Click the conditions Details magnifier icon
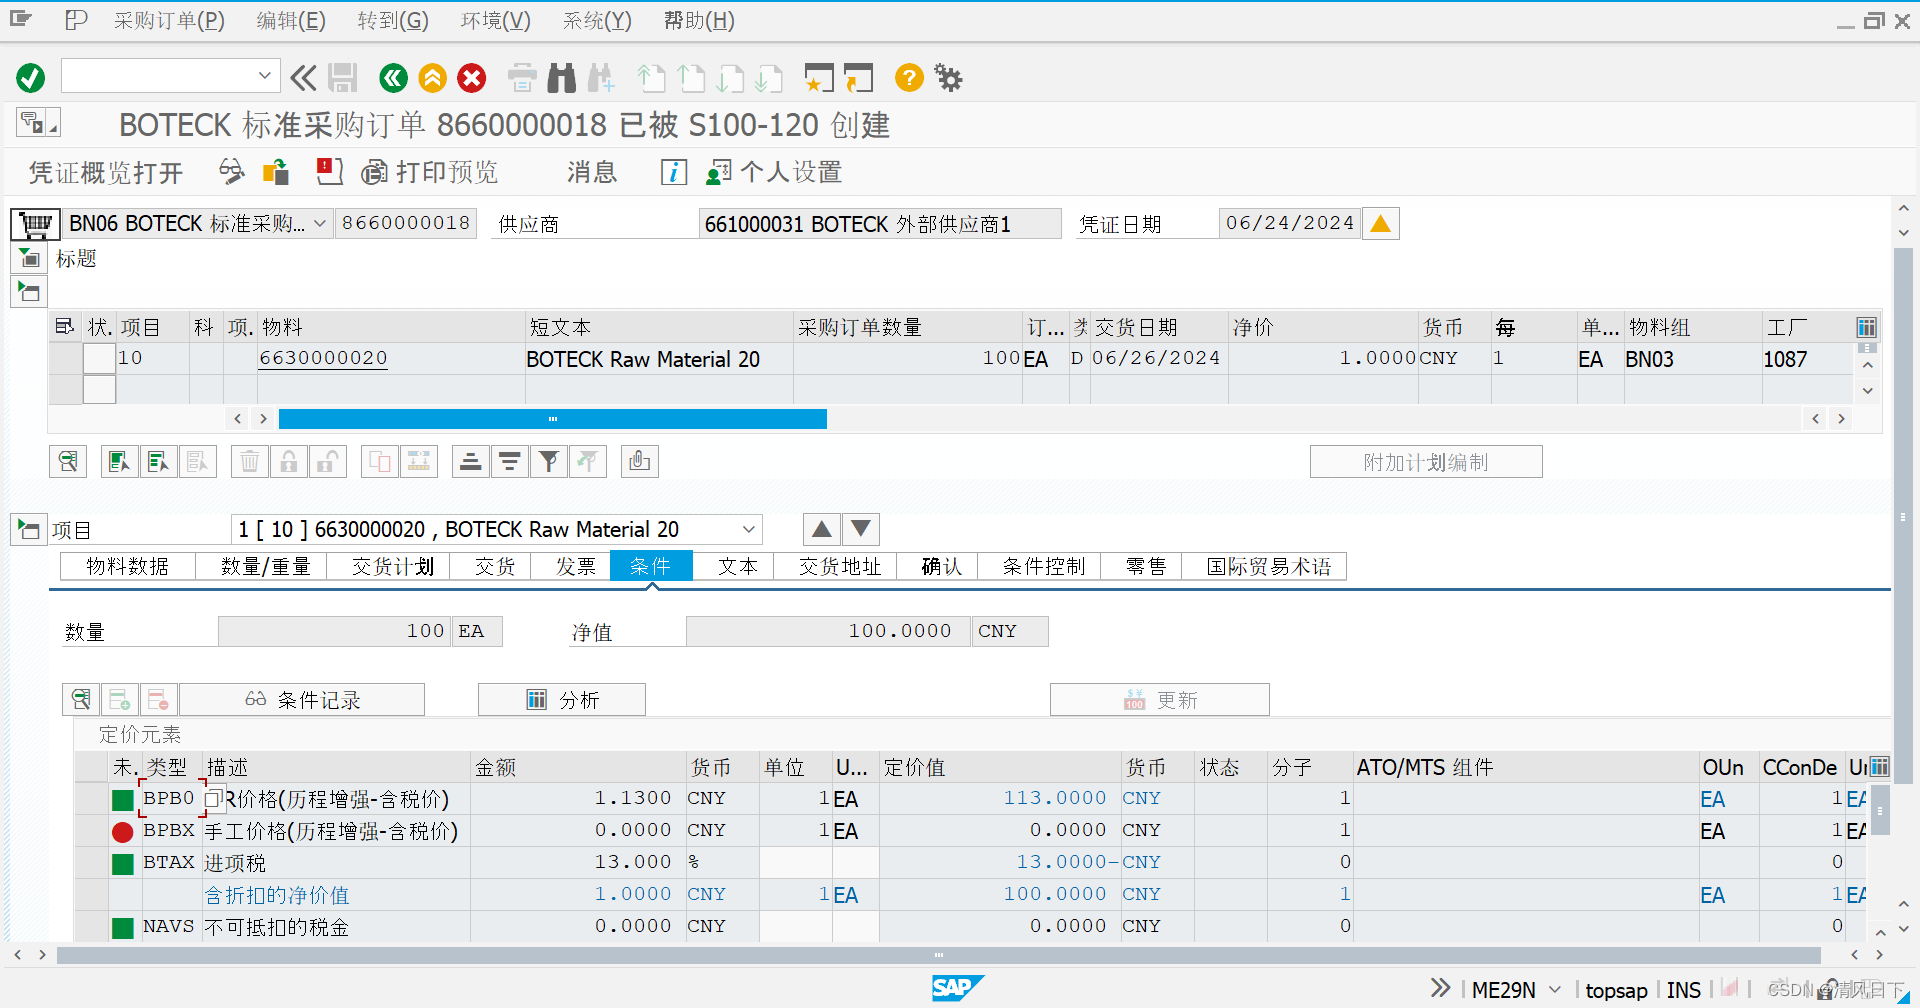 click(81, 699)
